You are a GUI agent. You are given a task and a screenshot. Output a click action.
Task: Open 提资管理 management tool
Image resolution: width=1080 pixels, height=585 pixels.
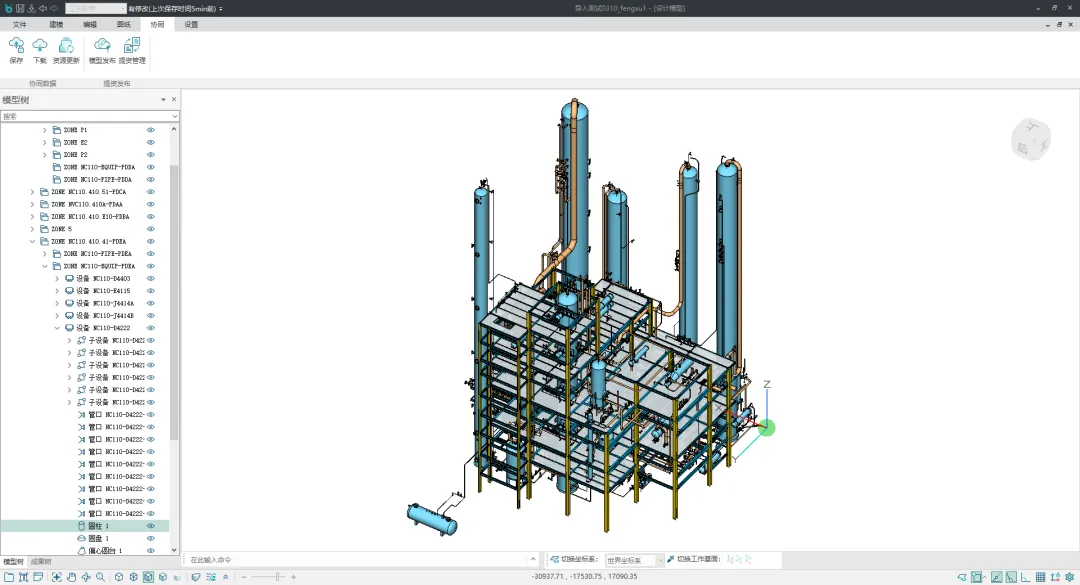pos(132,45)
